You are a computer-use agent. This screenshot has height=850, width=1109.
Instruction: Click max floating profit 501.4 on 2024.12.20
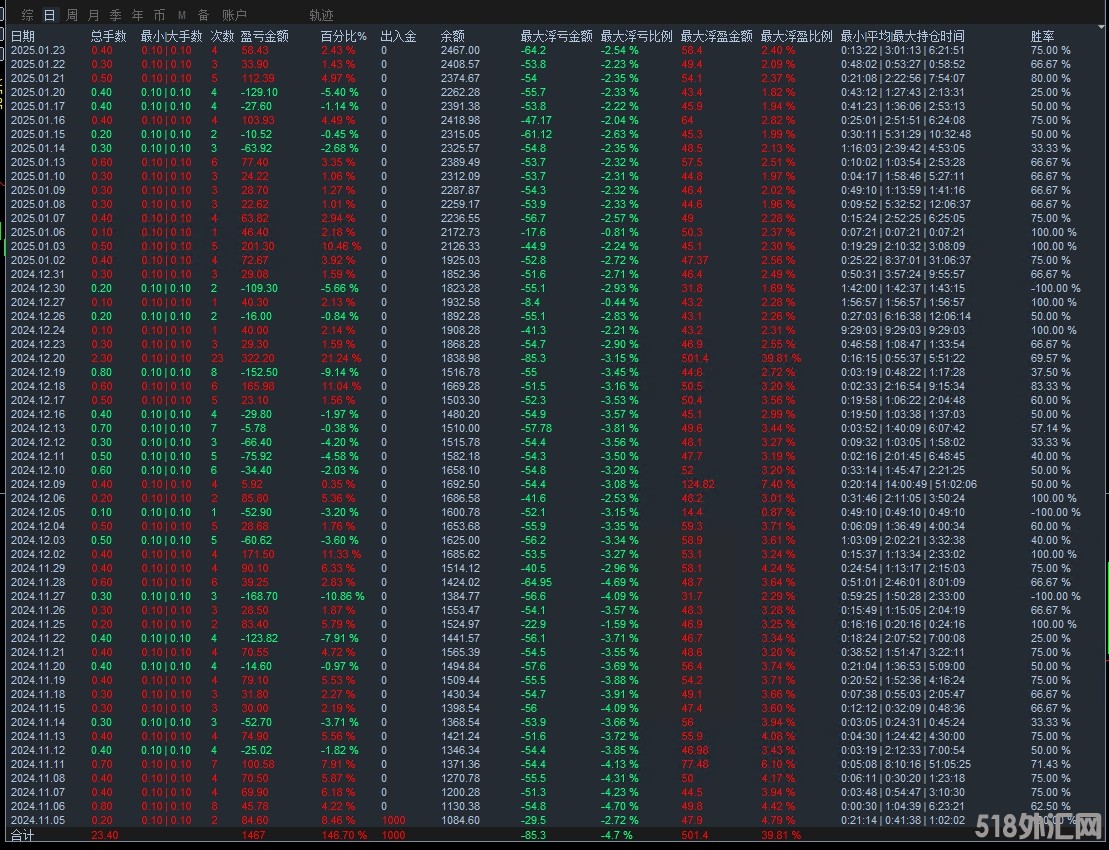click(x=695, y=359)
